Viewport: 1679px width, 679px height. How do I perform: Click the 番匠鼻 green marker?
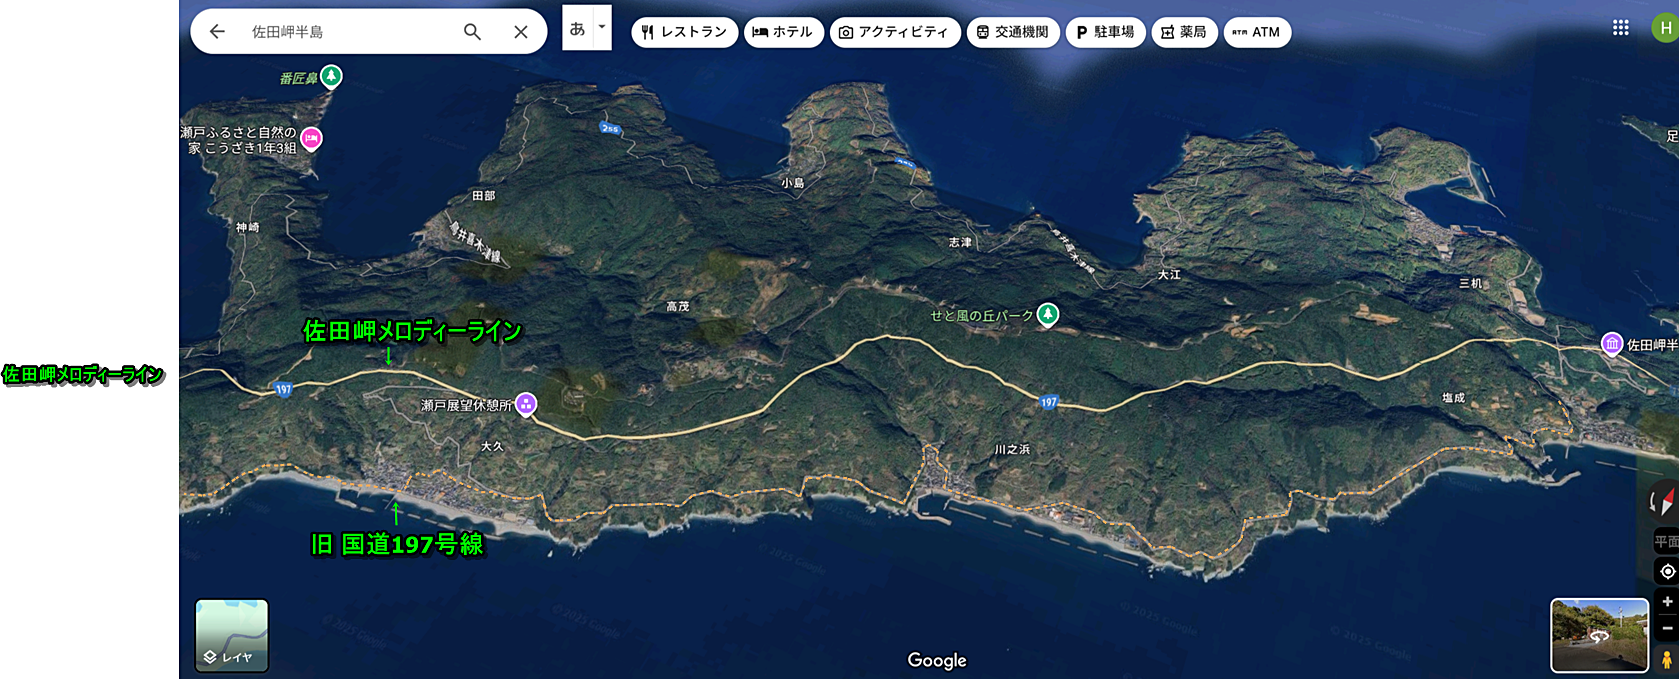331,76
